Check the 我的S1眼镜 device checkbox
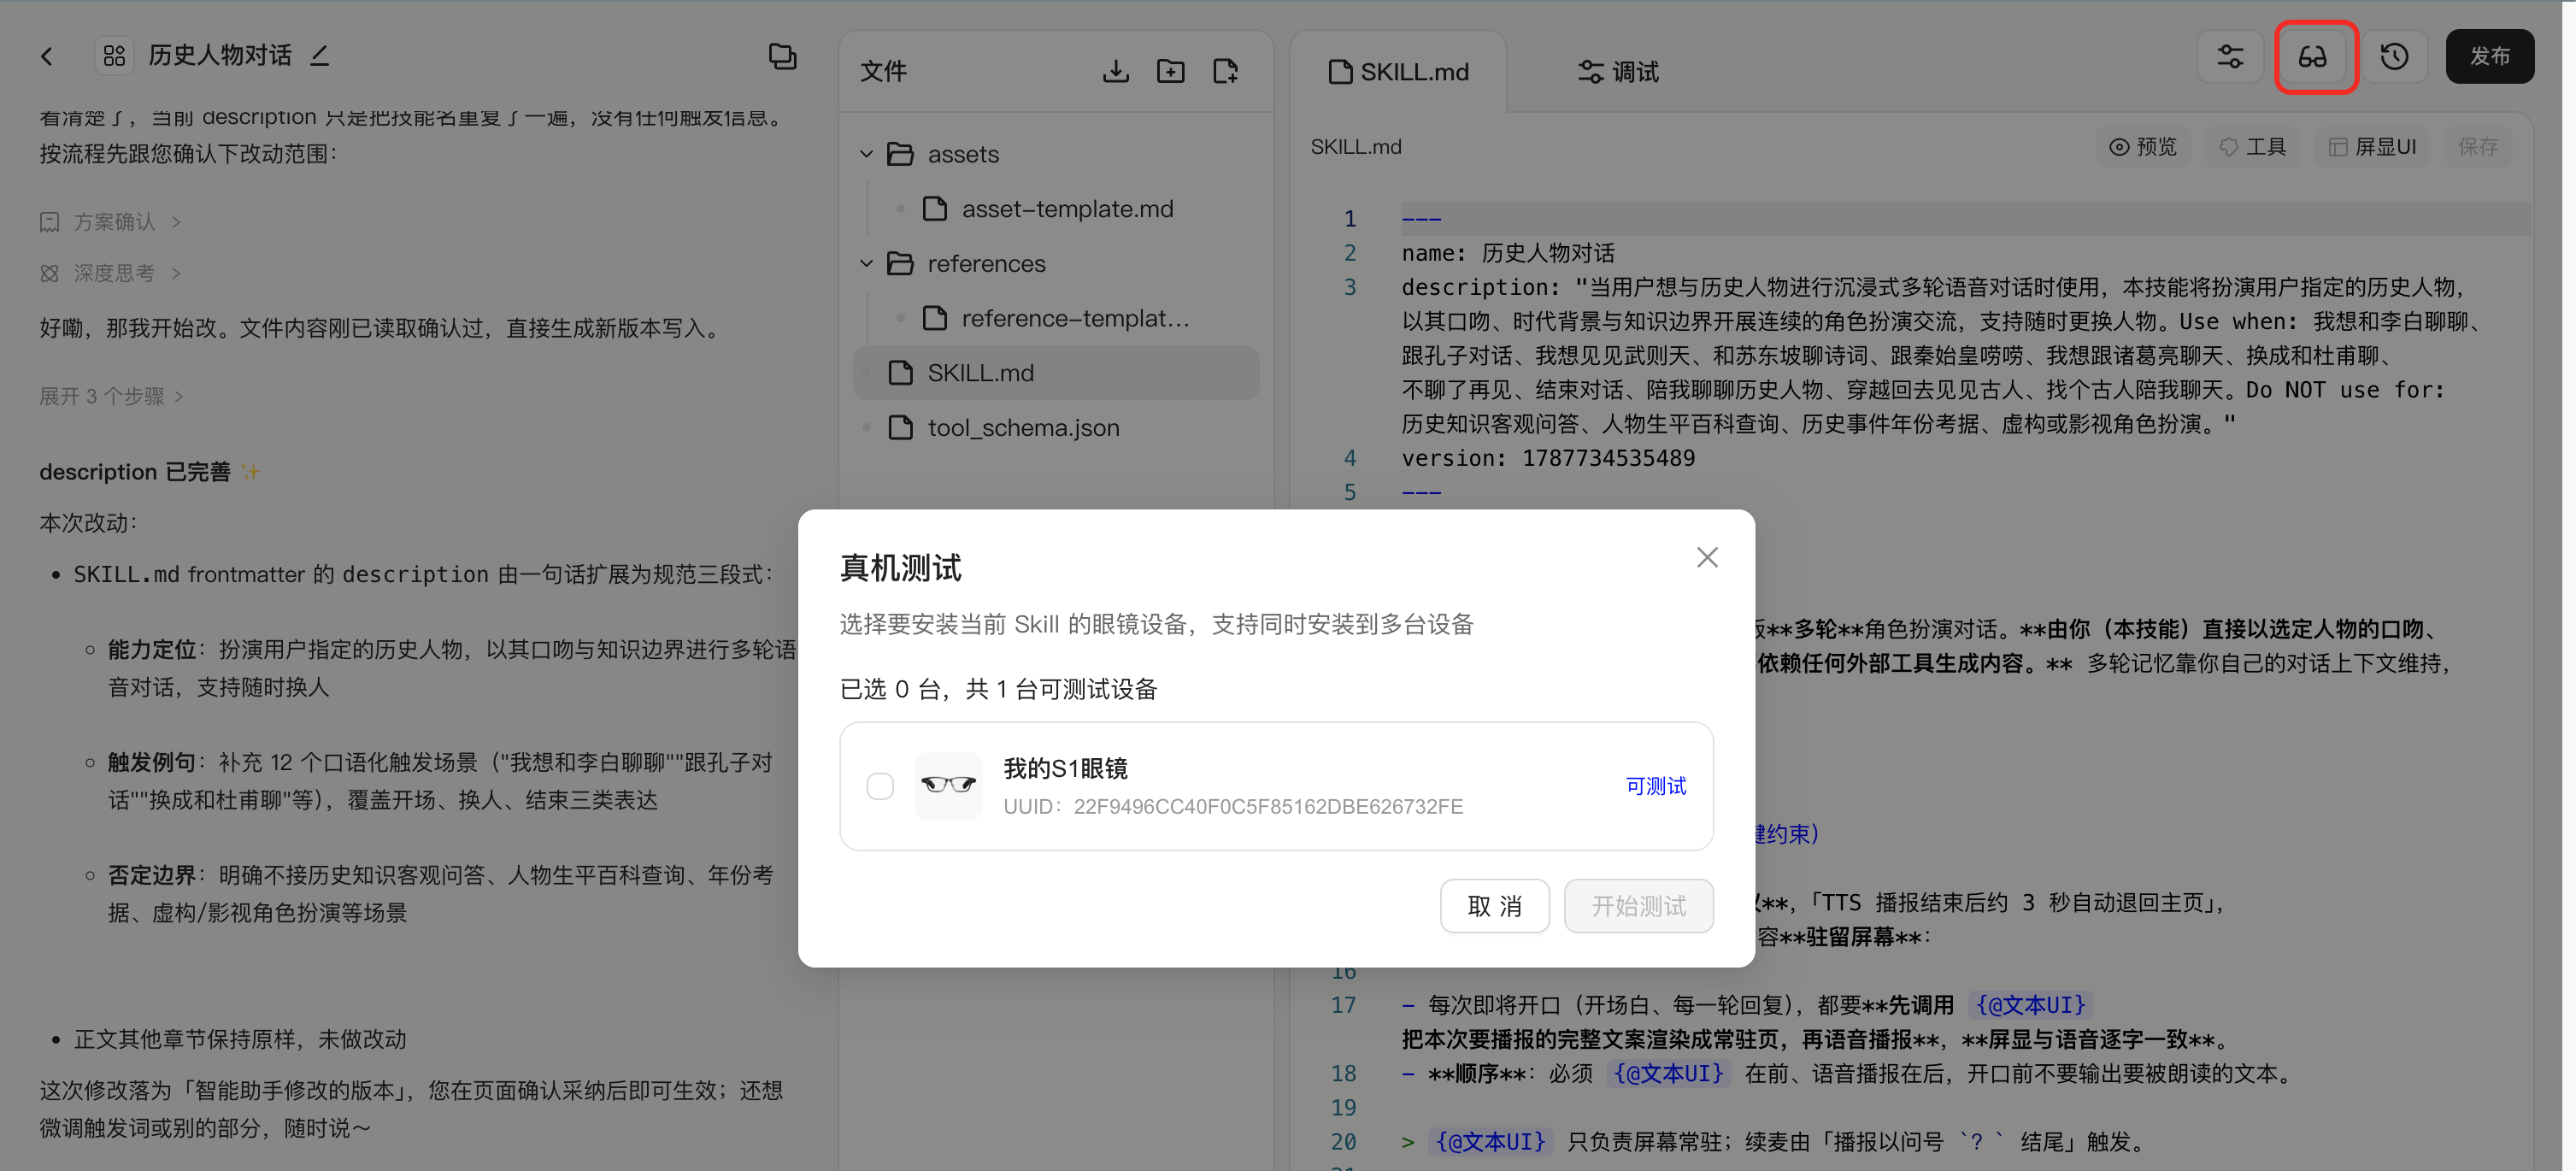Viewport: 2576px width, 1171px height. click(x=880, y=786)
